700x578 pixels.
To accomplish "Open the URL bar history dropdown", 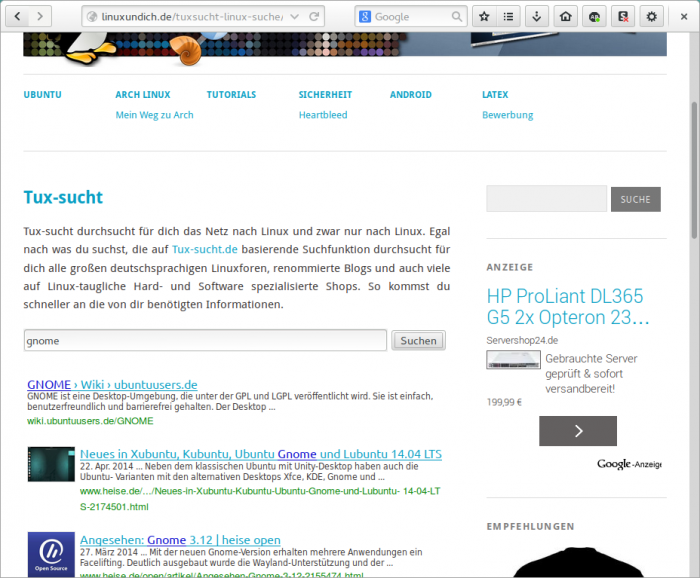I will click(x=295, y=16).
